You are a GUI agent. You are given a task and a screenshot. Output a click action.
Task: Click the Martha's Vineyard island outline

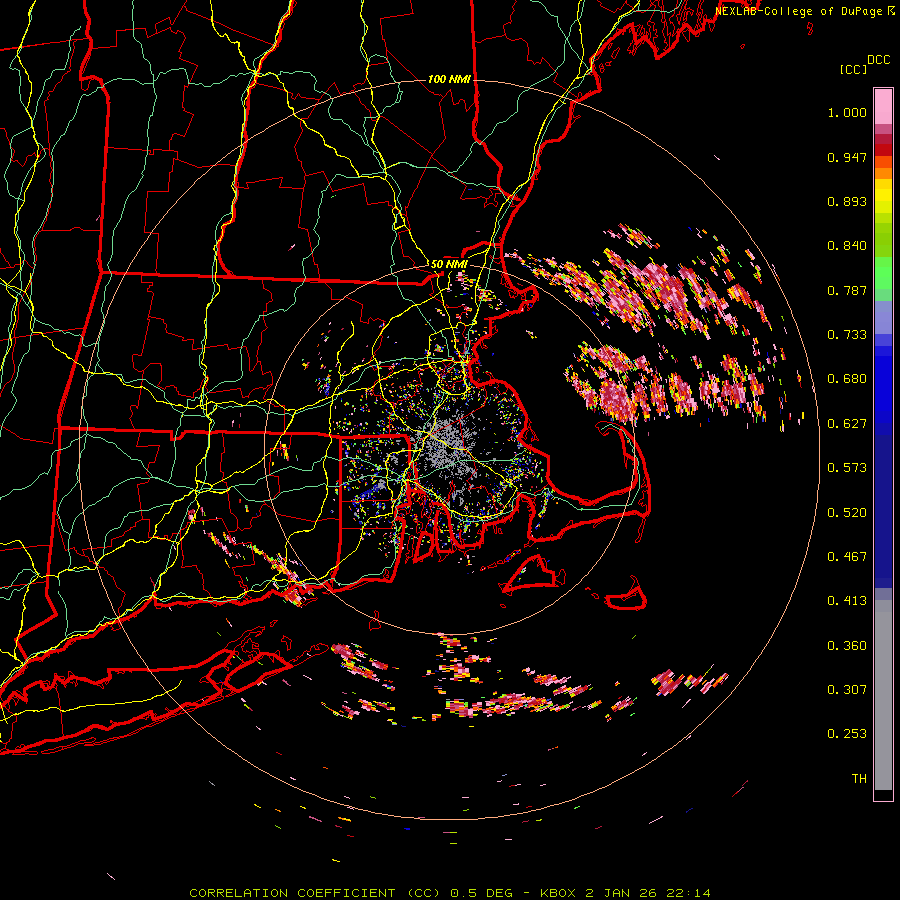[x=533, y=574]
